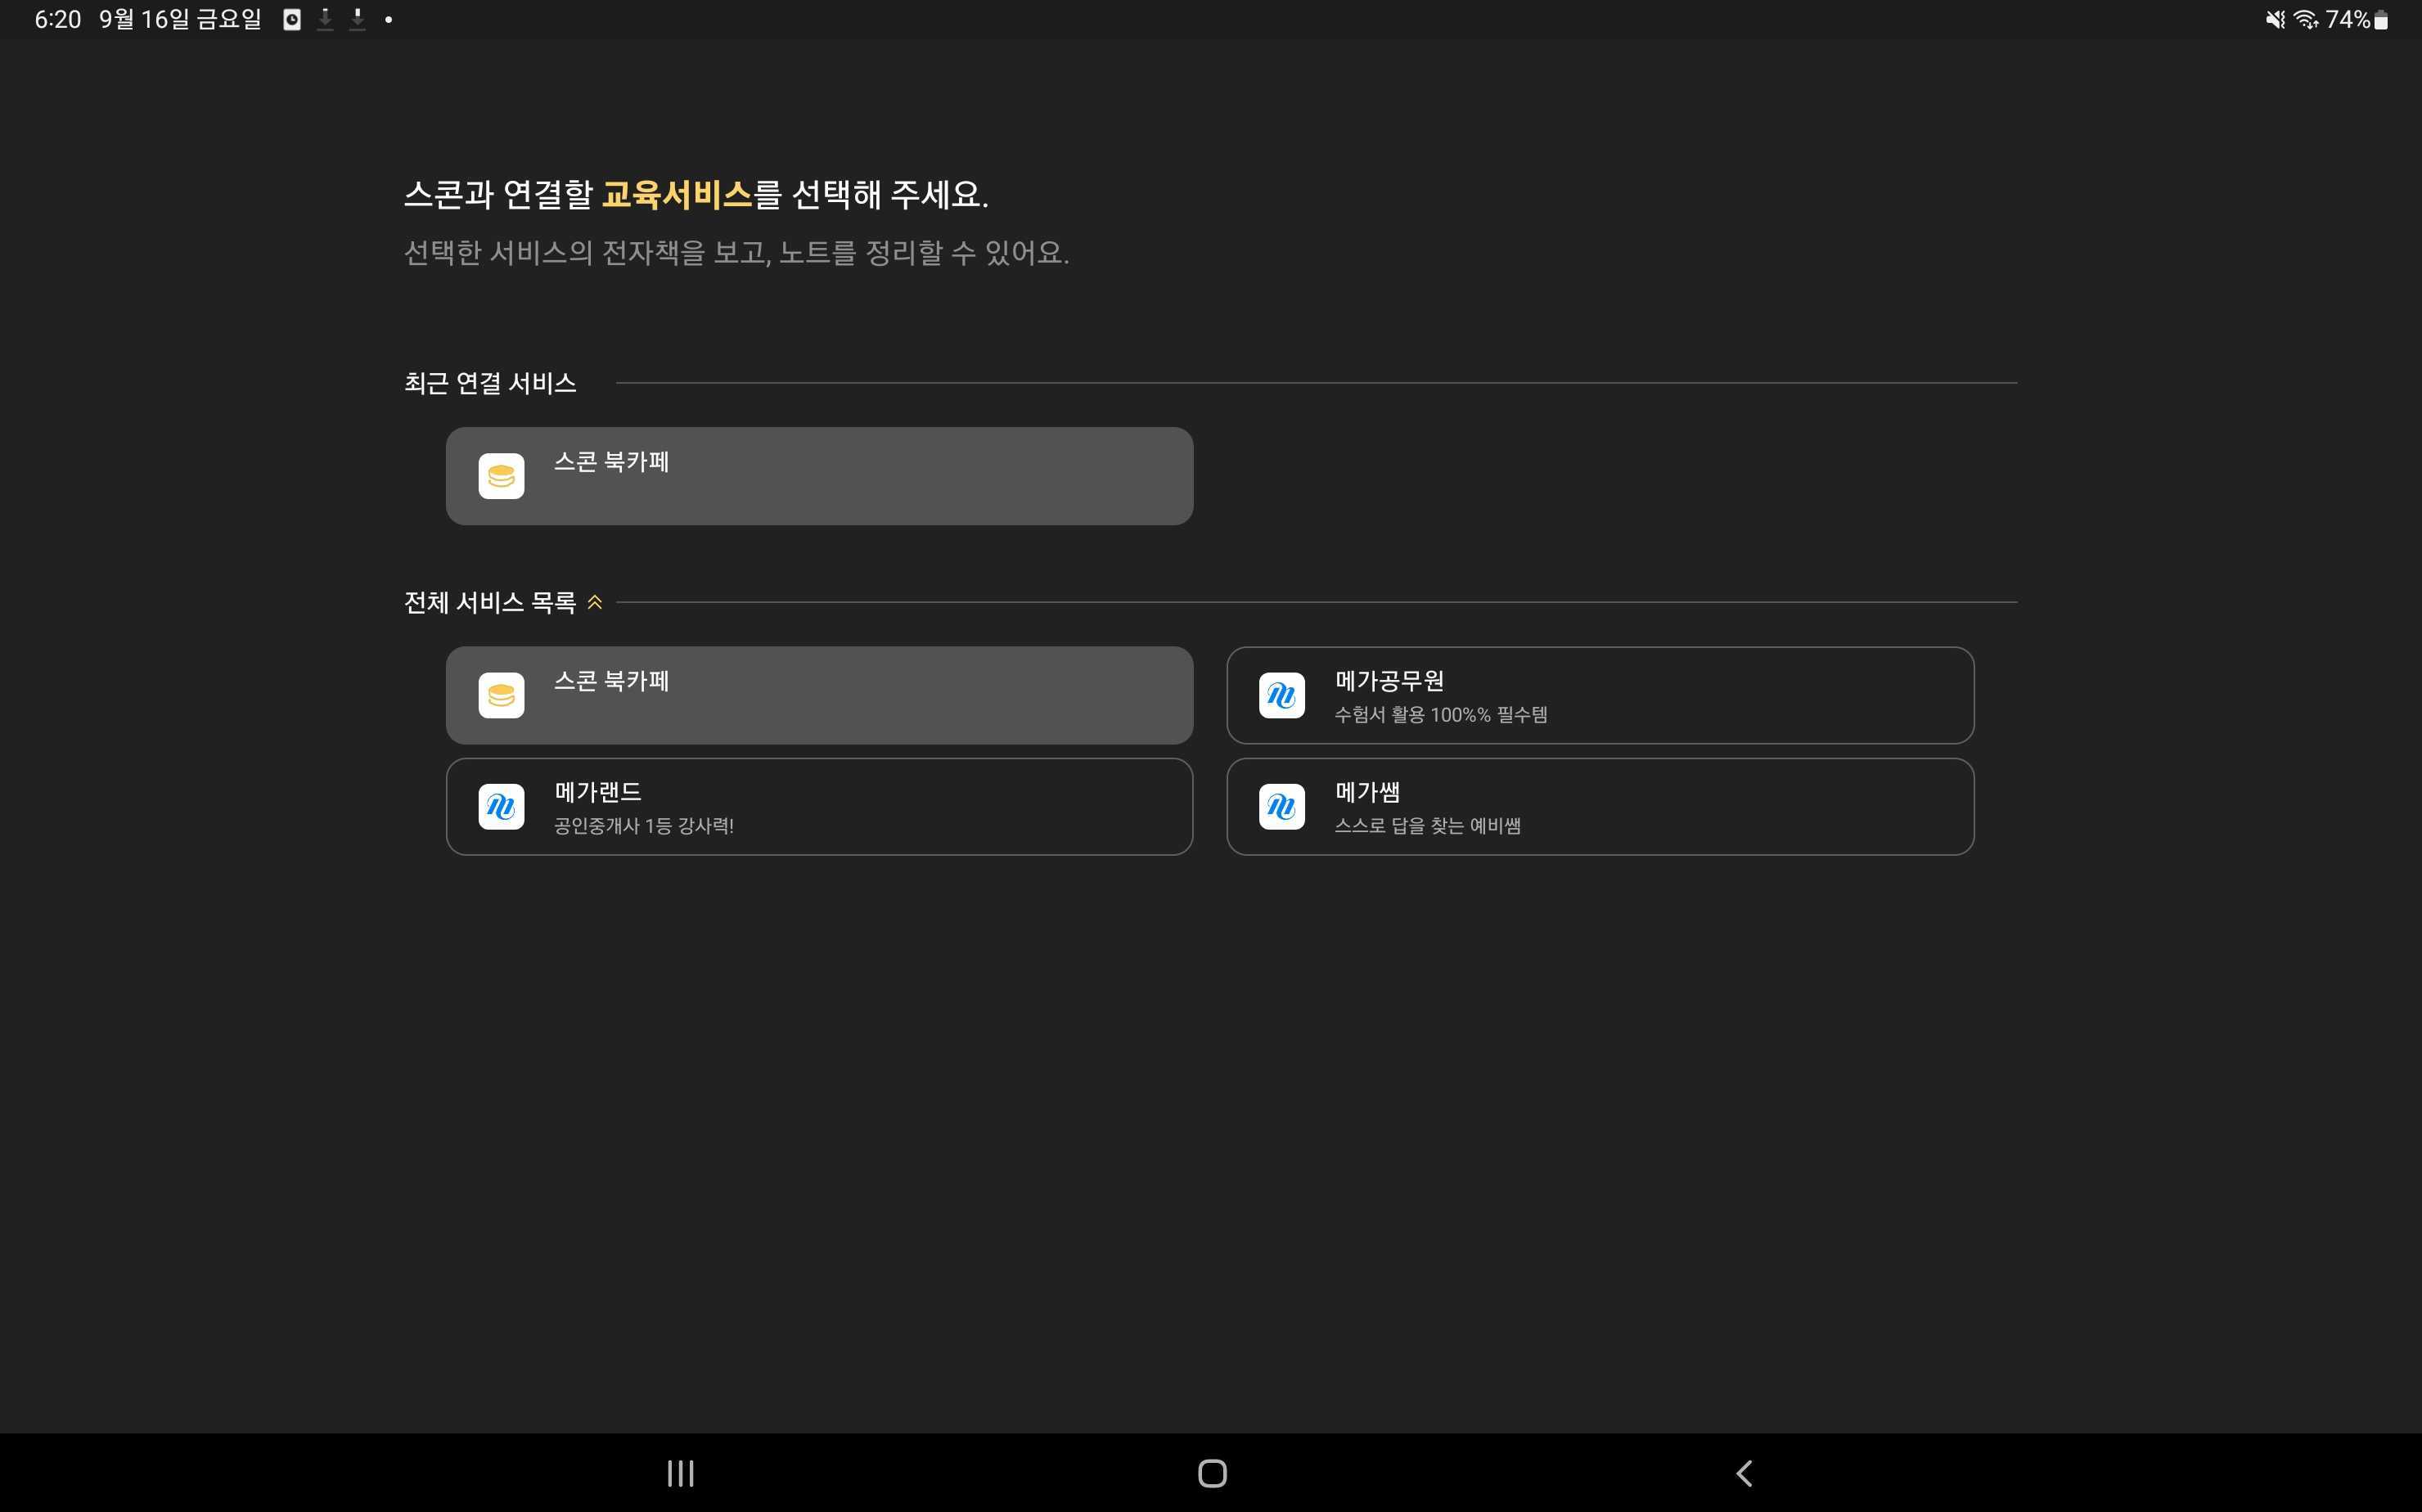This screenshot has height=1512, width=2422.
Task: Go back using the navigation back arrow
Action: click(x=1744, y=1473)
